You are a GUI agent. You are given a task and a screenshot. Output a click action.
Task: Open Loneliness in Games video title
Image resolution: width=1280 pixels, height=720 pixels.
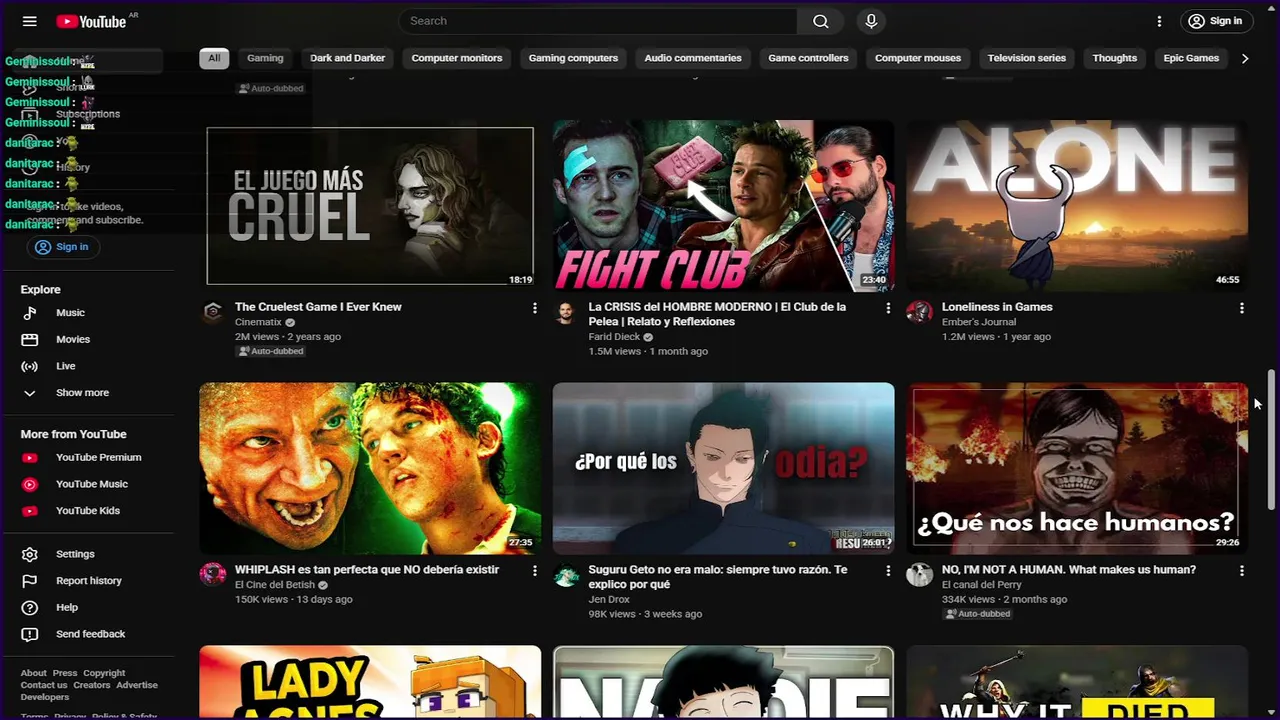997,307
